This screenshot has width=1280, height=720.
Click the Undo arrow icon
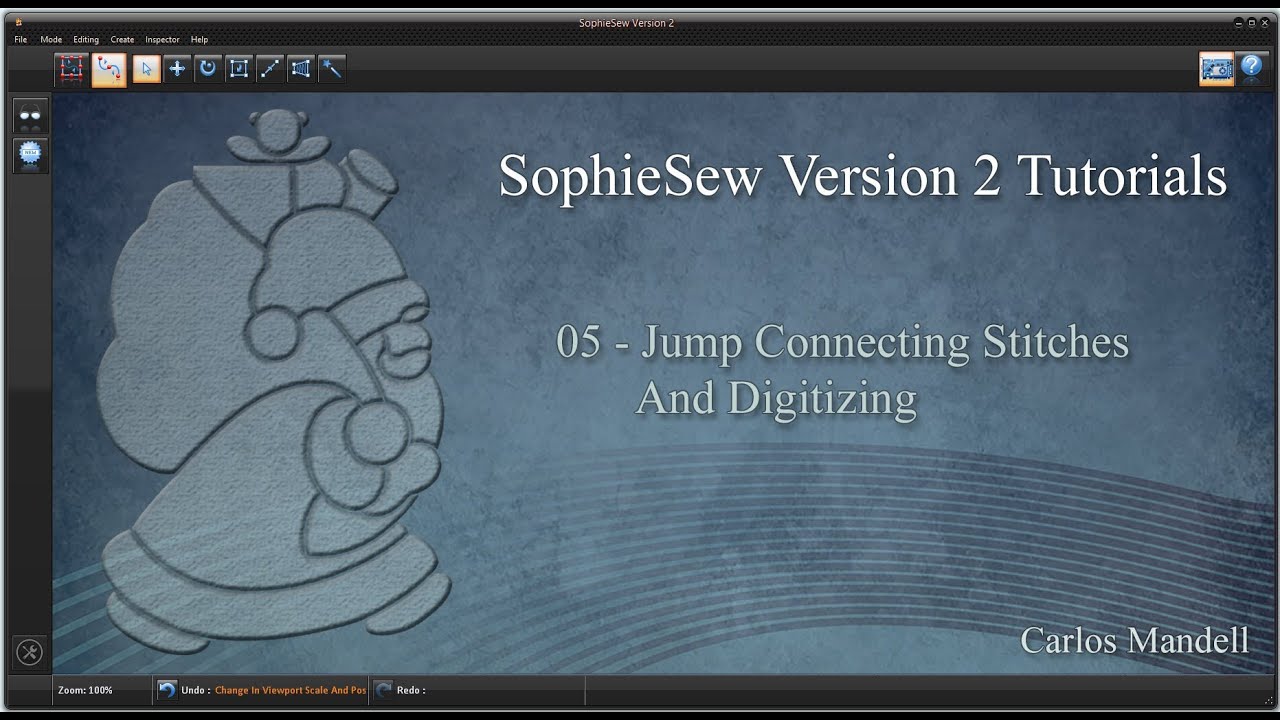tap(167, 690)
